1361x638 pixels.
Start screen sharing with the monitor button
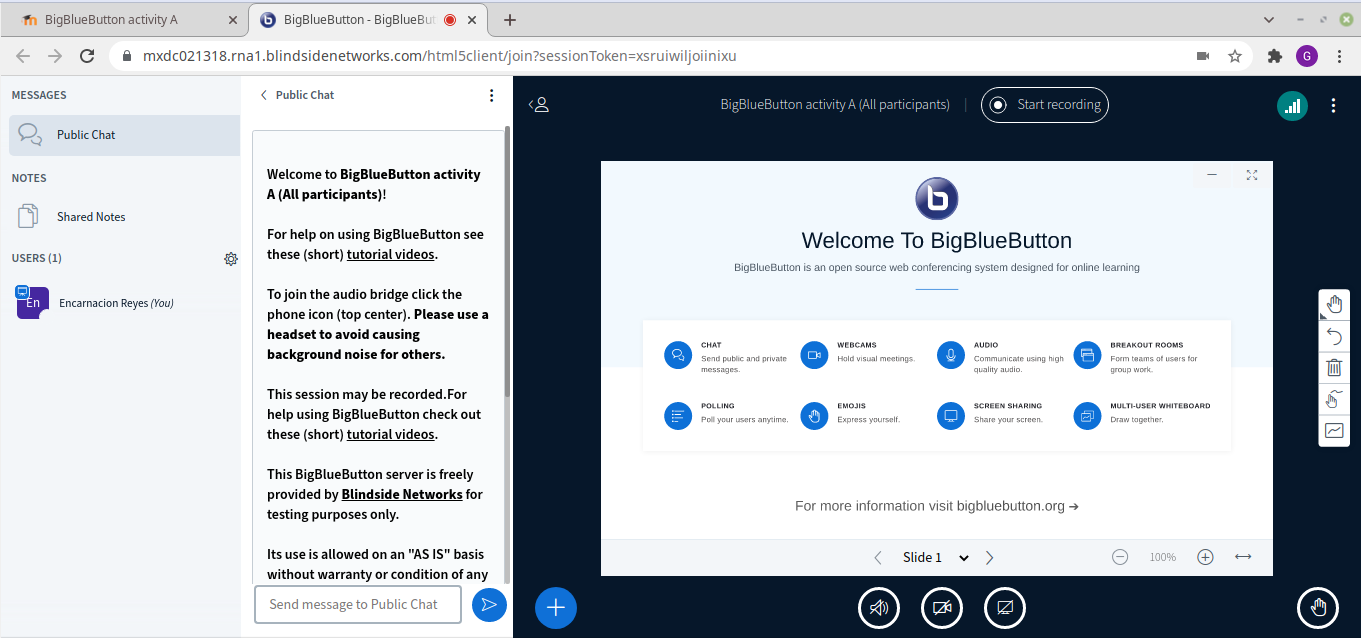click(1005, 607)
